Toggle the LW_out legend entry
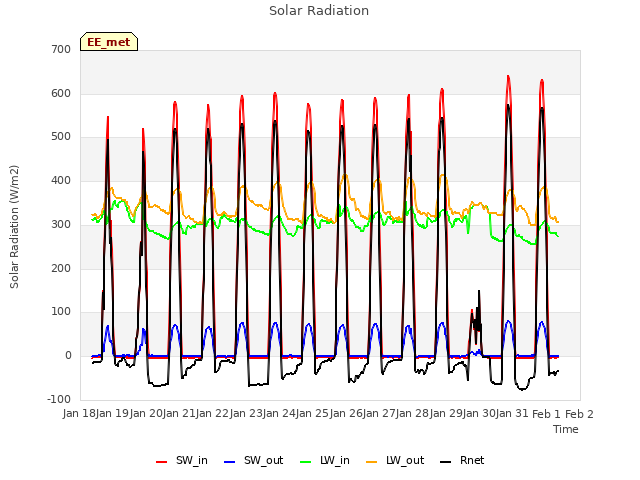 point(395,460)
